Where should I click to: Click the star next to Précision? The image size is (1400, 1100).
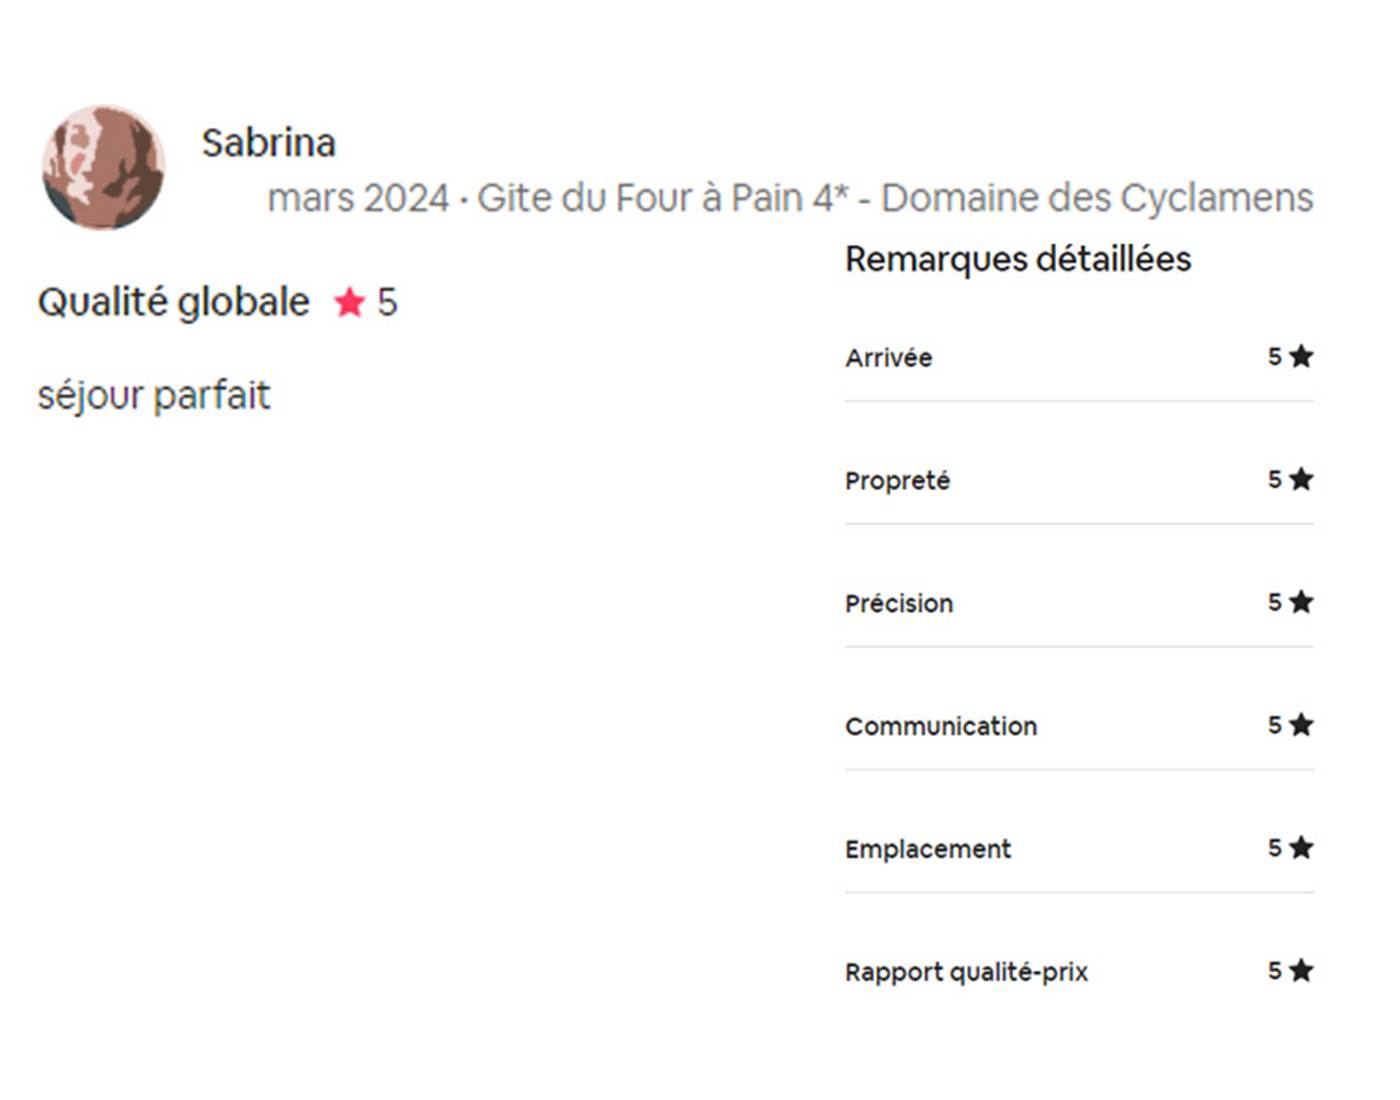[x=1301, y=602]
